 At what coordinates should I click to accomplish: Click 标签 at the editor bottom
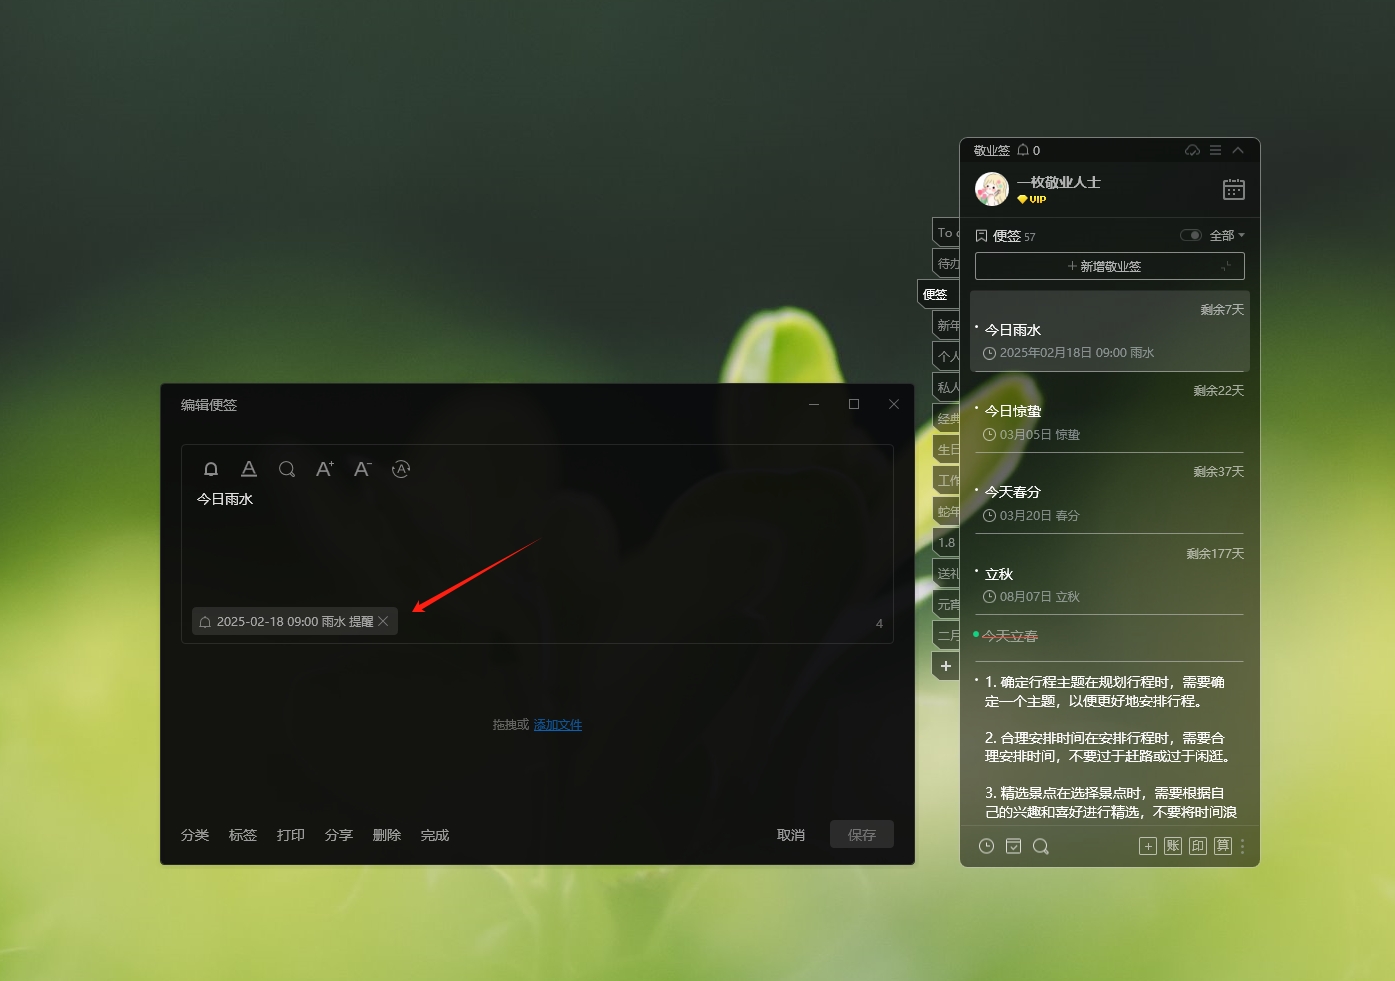pyautogui.click(x=243, y=835)
